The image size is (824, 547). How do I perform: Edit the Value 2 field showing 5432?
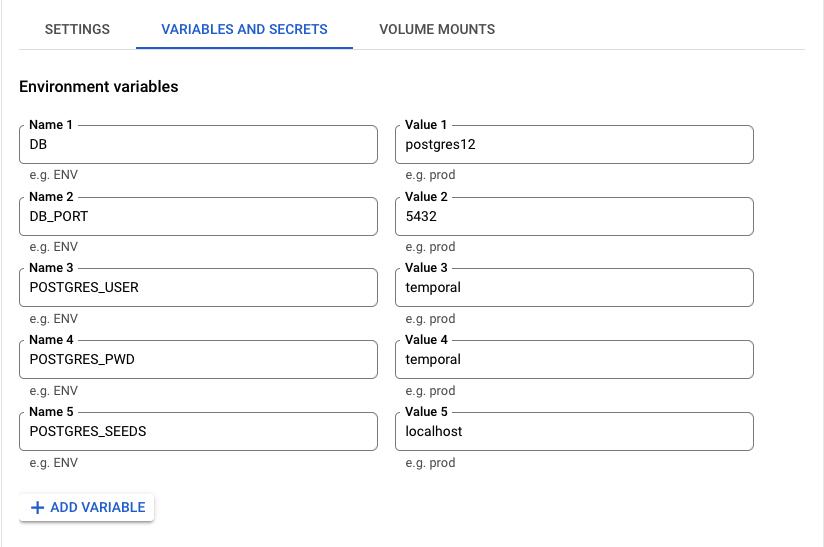click(x=574, y=216)
